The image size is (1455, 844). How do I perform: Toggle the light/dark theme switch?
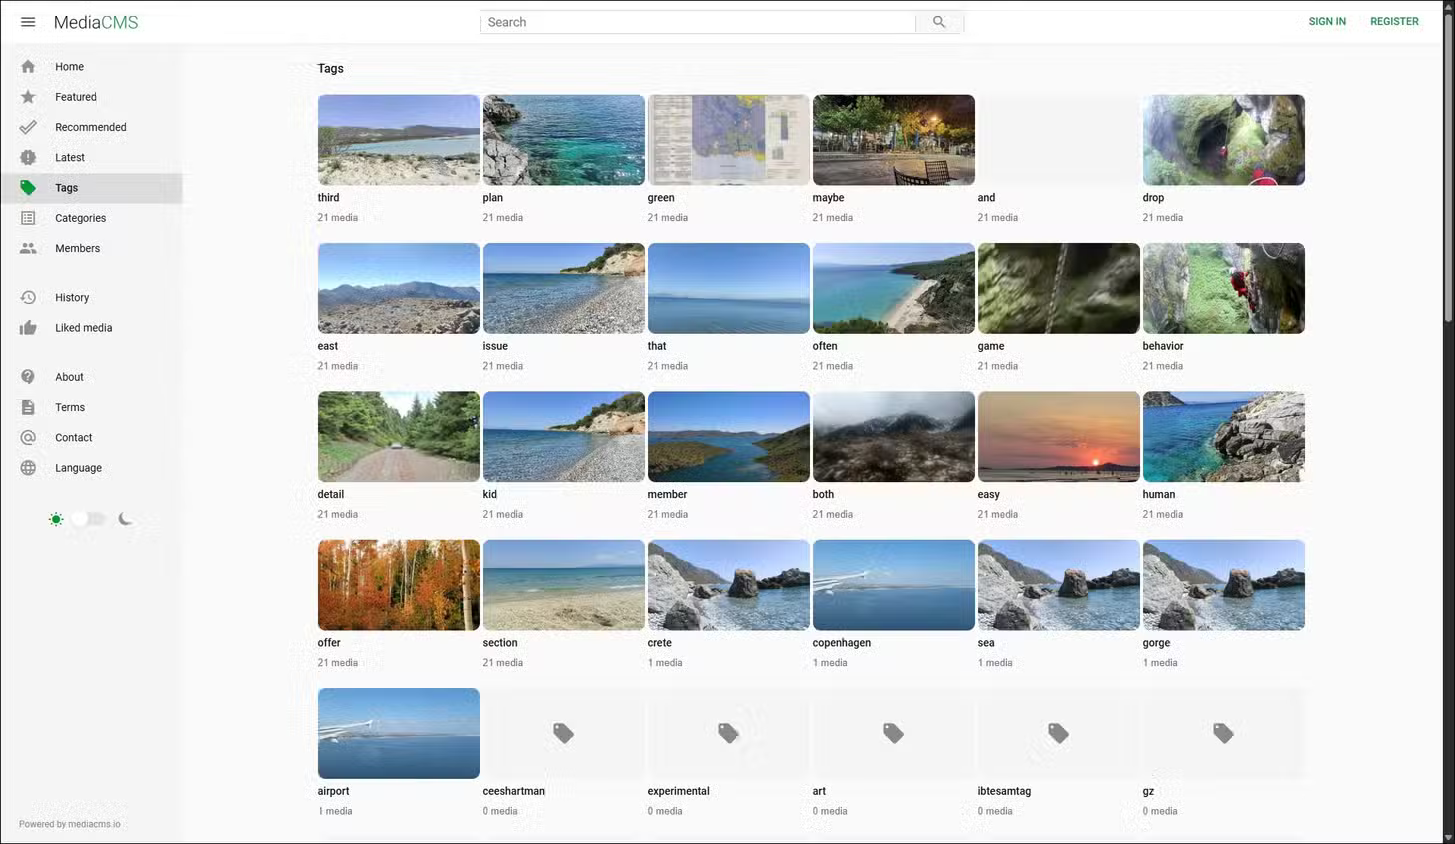click(x=89, y=519)
